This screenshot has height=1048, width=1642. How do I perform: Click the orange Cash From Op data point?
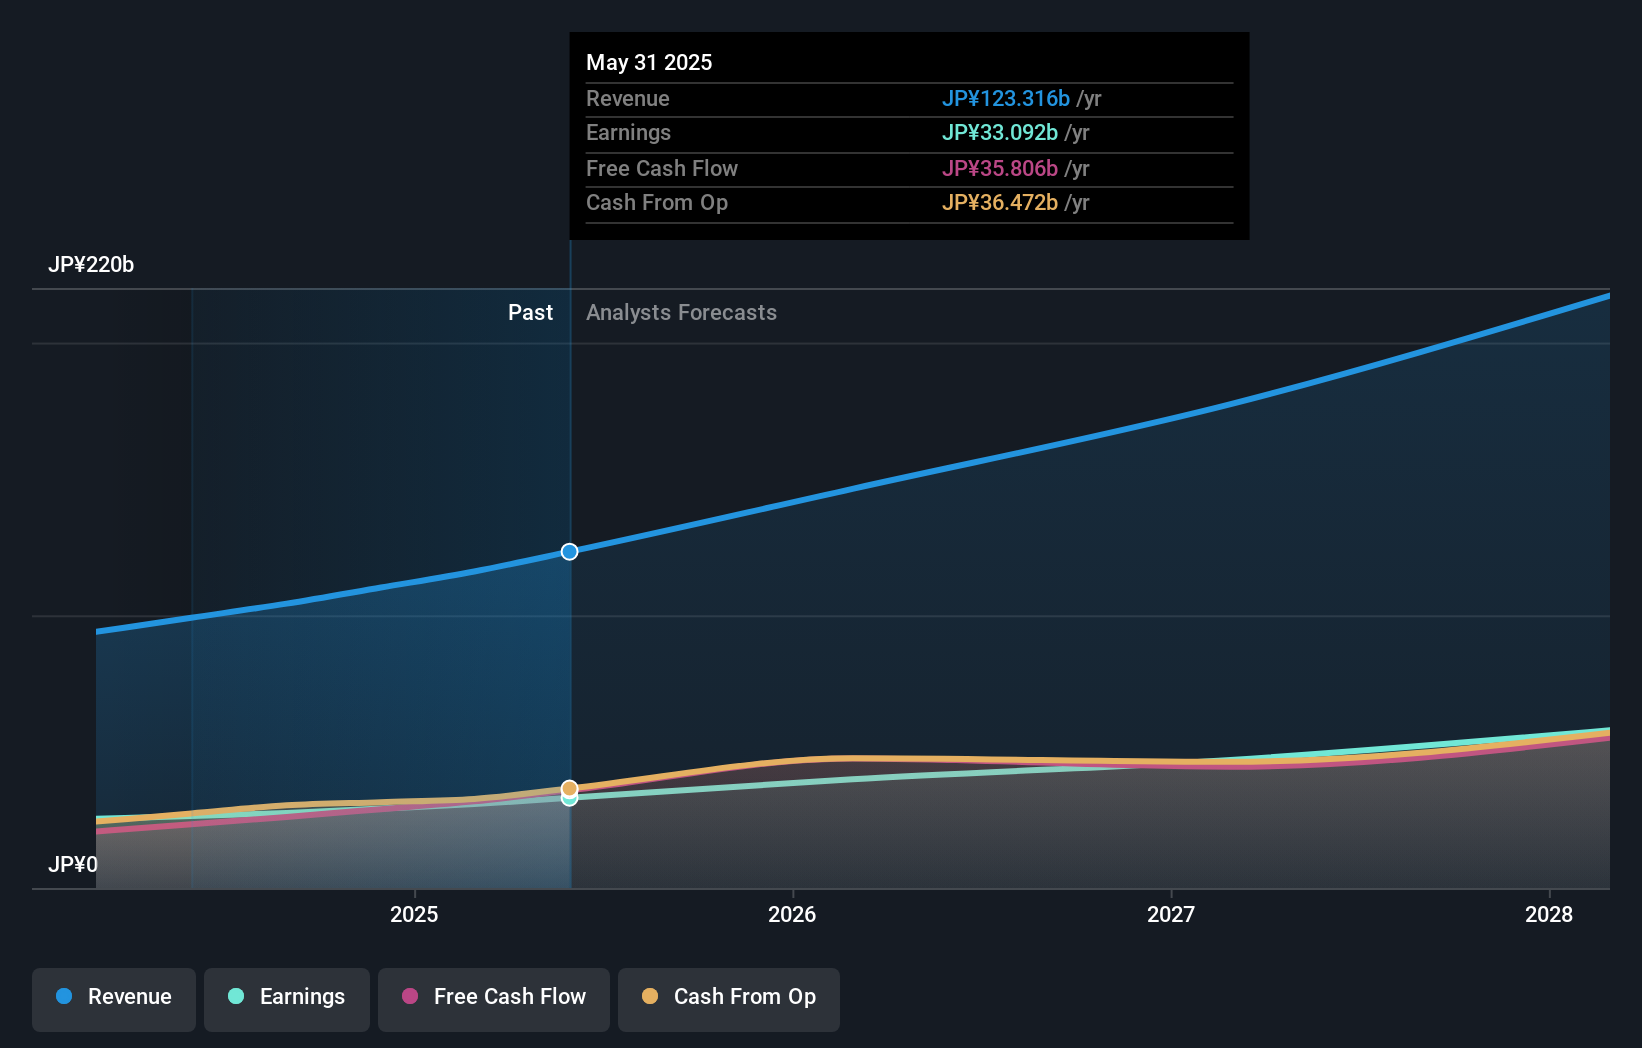point(569,788)
